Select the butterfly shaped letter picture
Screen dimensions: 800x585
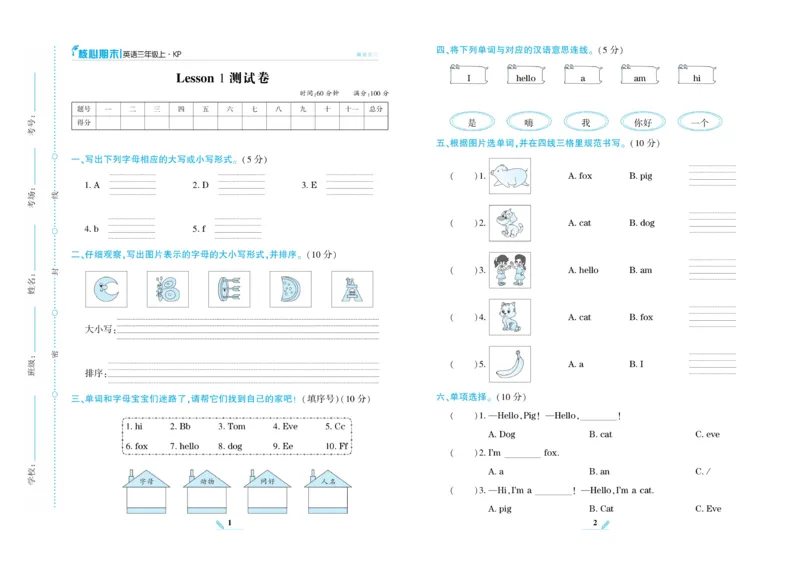click(166, 287)
